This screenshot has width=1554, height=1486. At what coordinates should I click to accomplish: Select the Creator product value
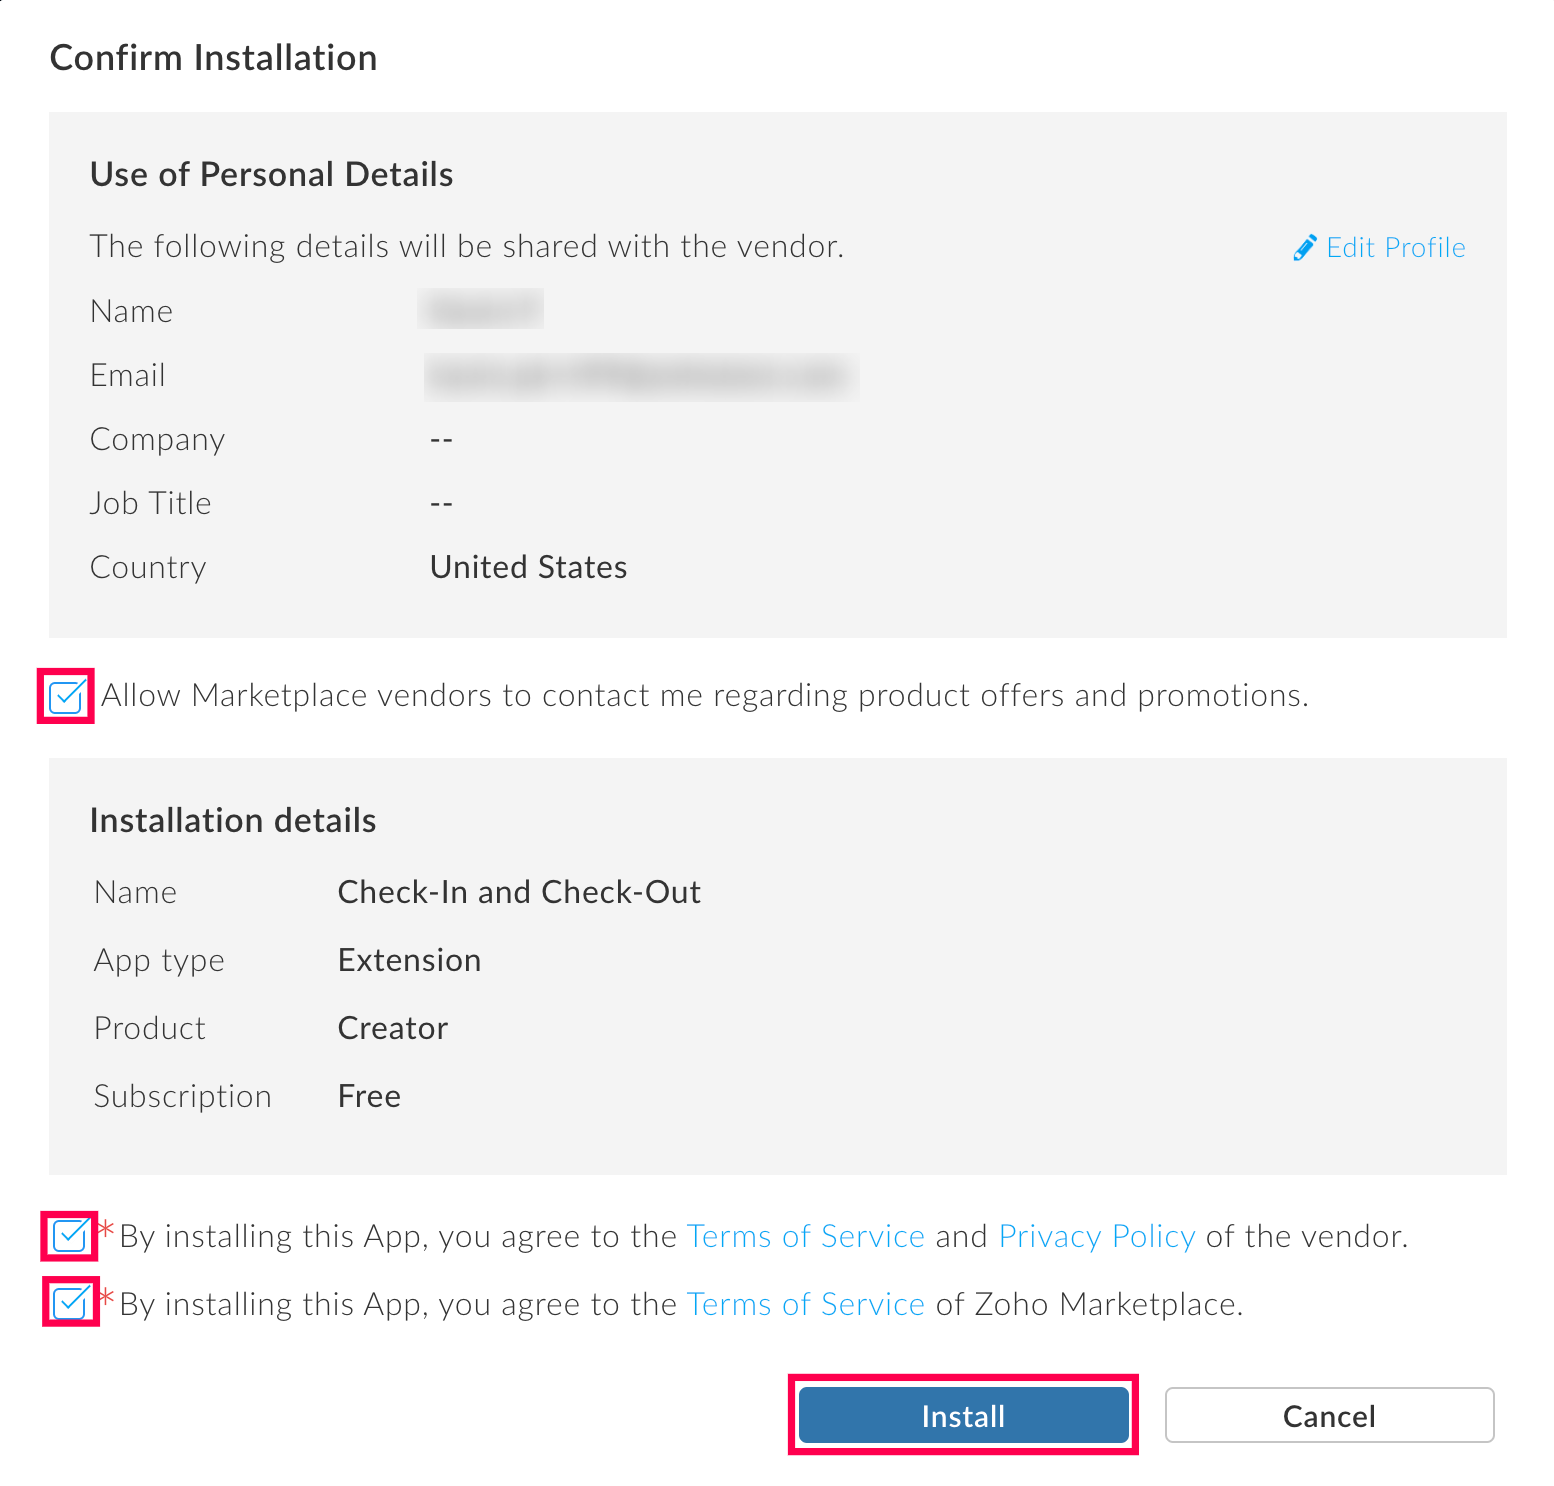(393, 1028)
